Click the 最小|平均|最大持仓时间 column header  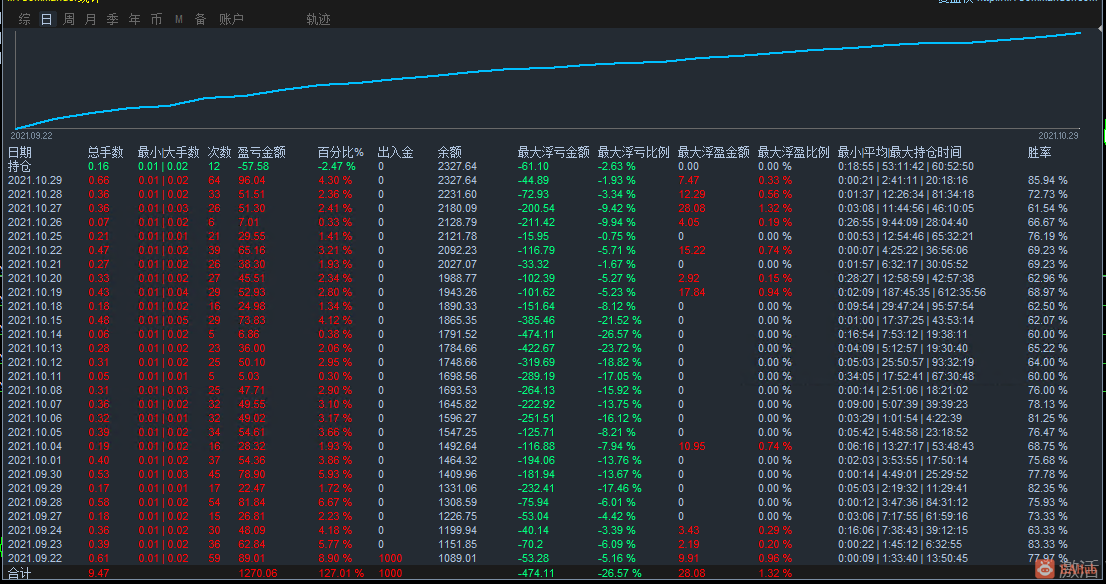[x=899, y=152]
